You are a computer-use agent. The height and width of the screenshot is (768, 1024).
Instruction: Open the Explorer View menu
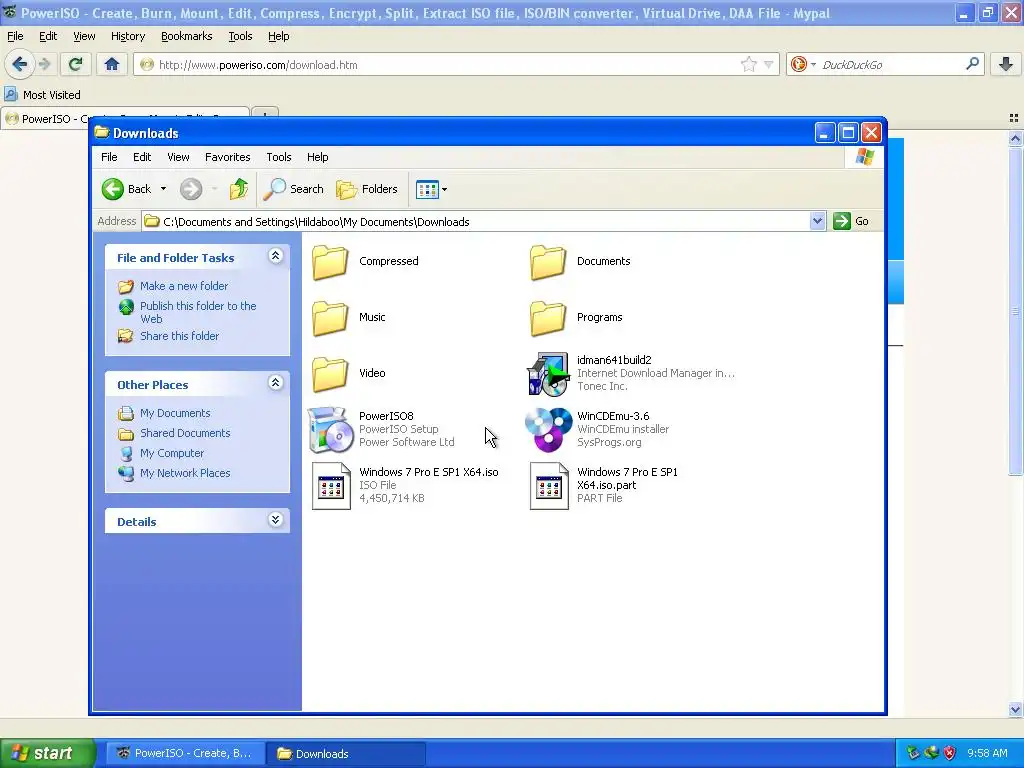(x=178, y=157)
